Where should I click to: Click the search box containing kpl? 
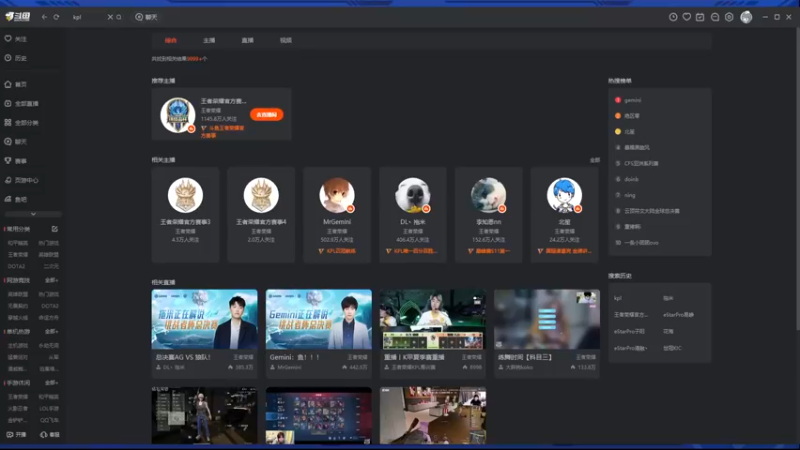point(89,17)
